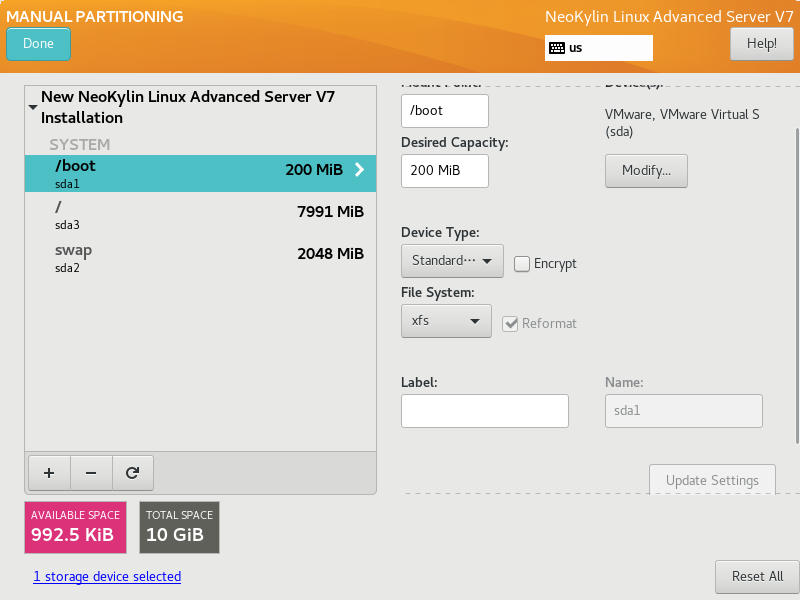The height and width of the screenshot is (600, 800).
Task: Open the File System xfs dropdown
Action: pyautogui.click(x=446, y=321)
